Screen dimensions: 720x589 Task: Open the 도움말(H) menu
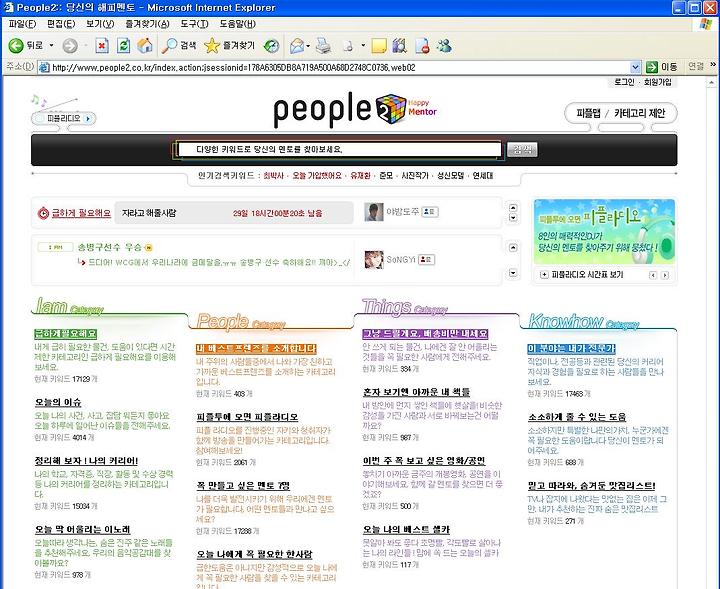pos(237,24)
